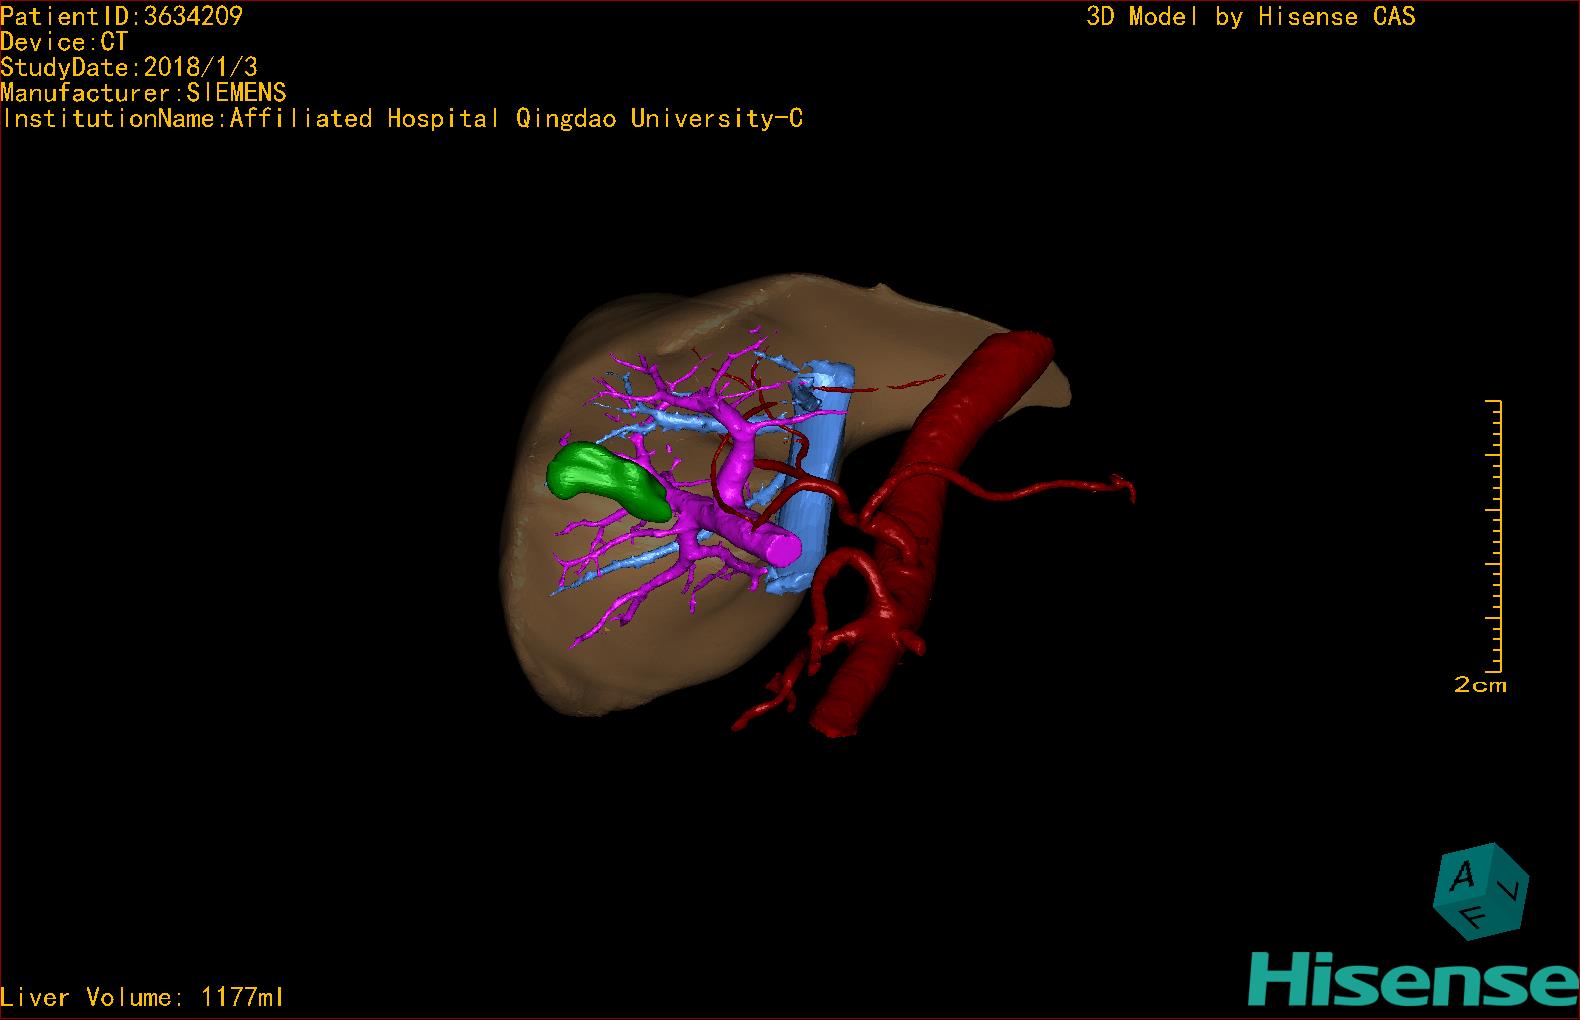Viewport: 1580px width, 1020px height.
Task: Click the StudyDate:2018/1/3 text
Action: [129, 67]
